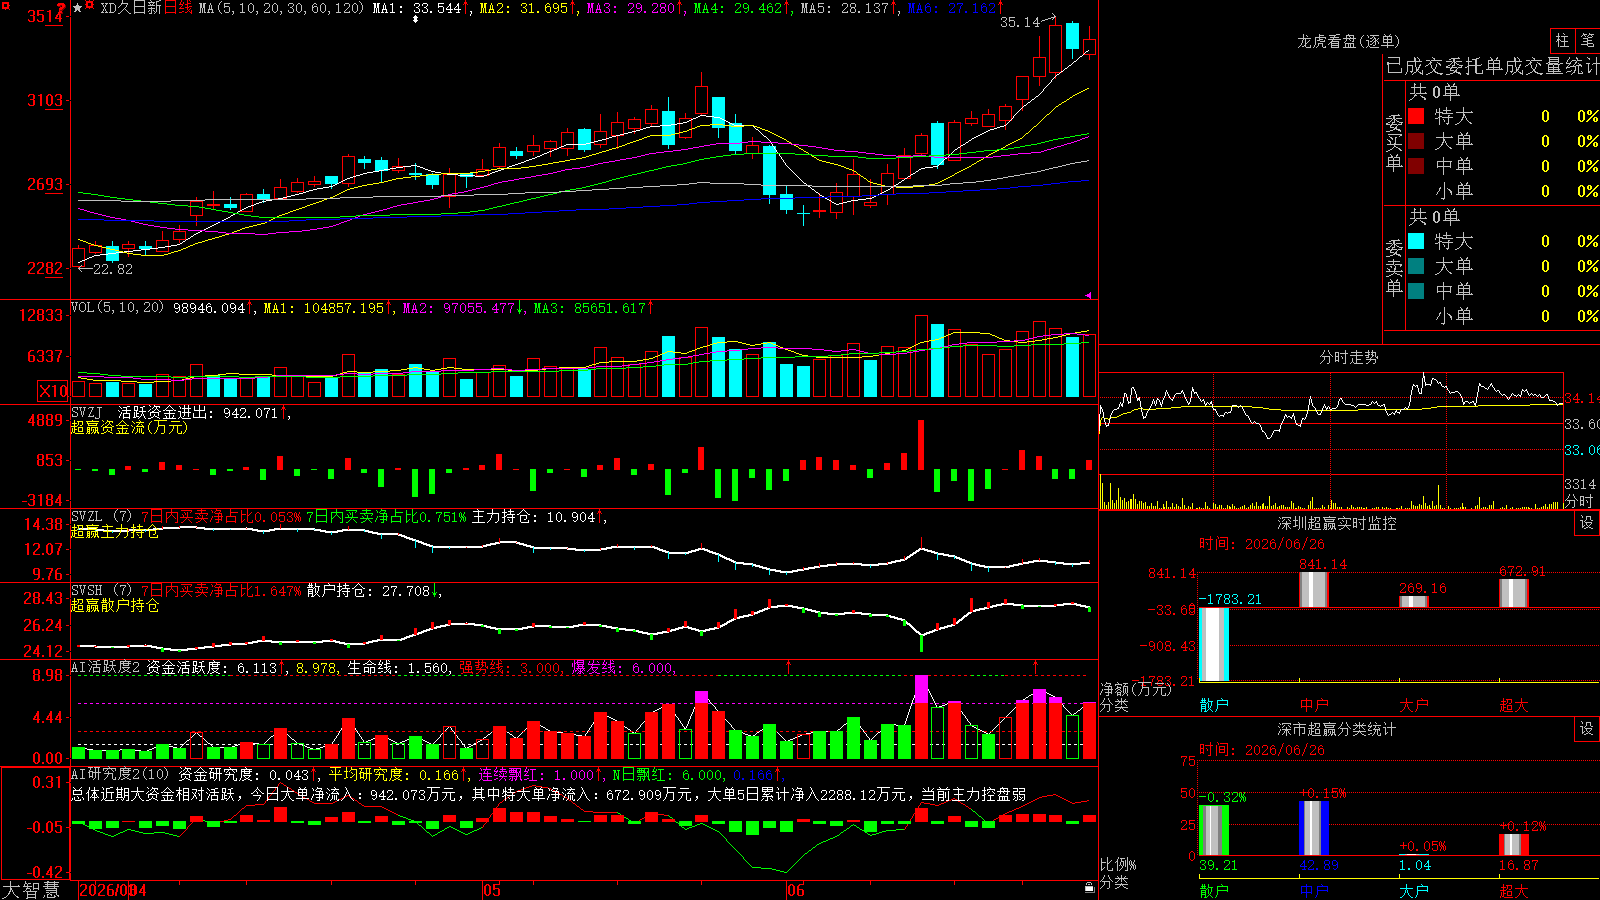Click the 日线 period label

(177, 8)
